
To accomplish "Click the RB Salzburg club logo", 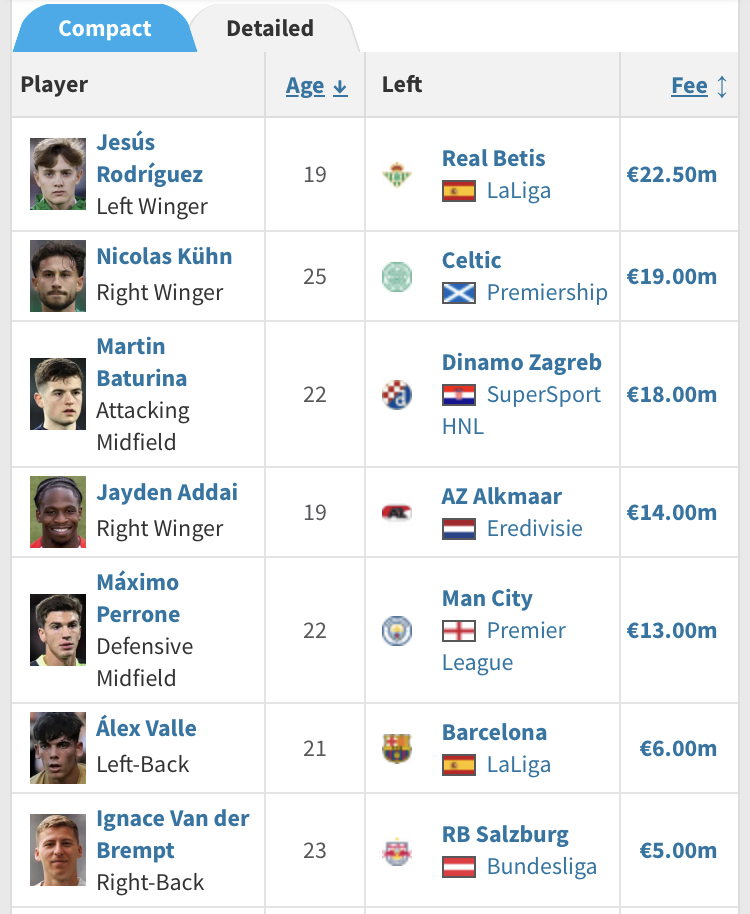I will coord(397,850).
